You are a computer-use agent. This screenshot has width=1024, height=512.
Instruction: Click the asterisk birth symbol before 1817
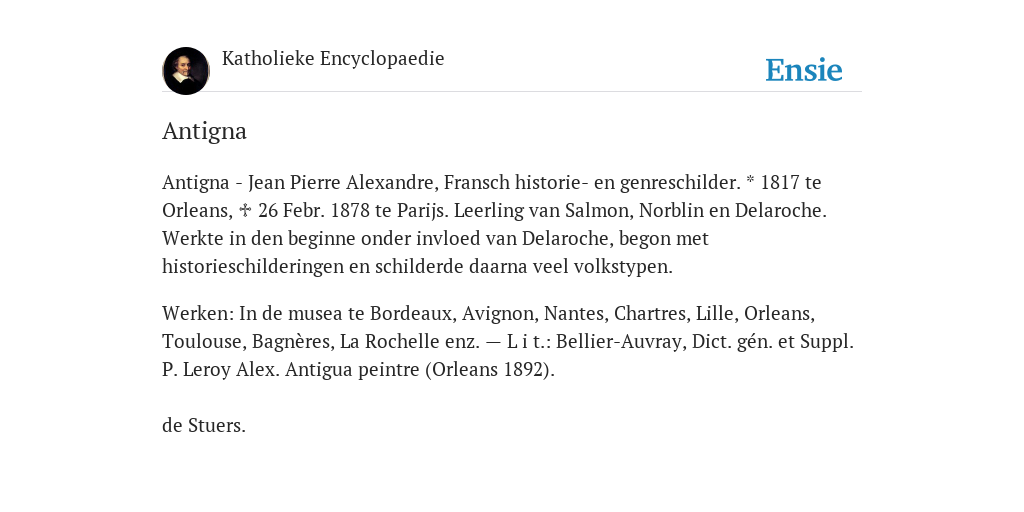point(750,180)
